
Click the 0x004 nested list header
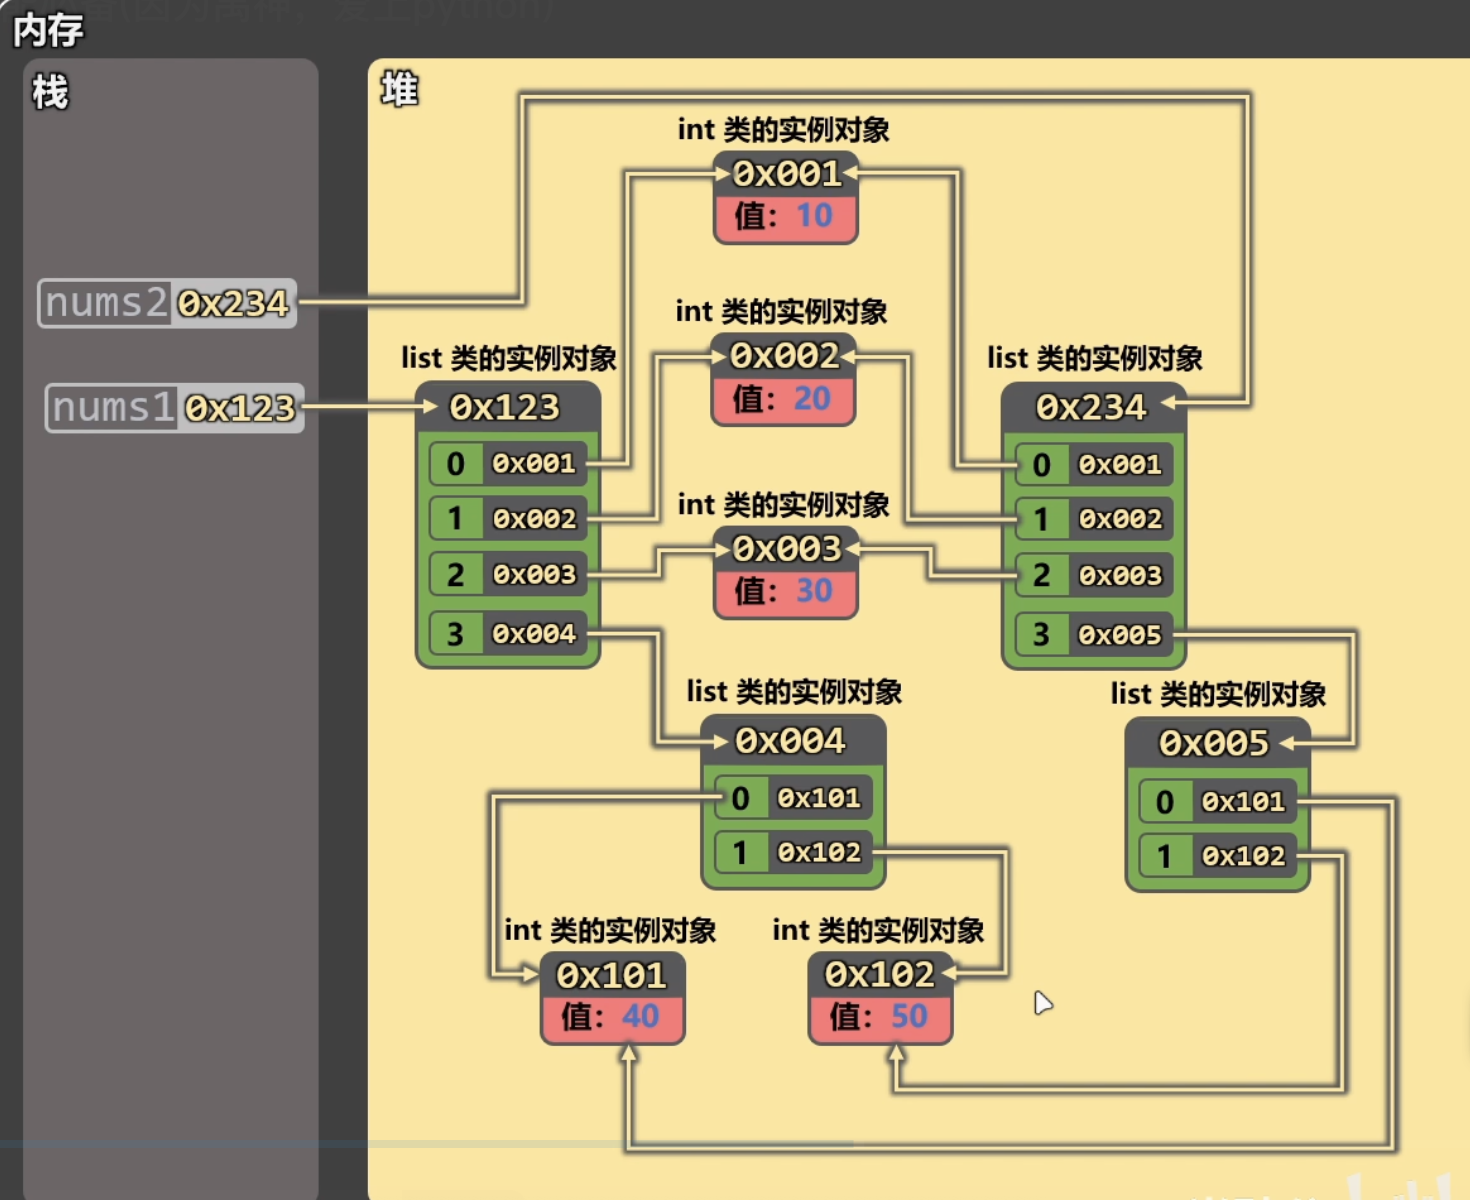pos(791,741)
